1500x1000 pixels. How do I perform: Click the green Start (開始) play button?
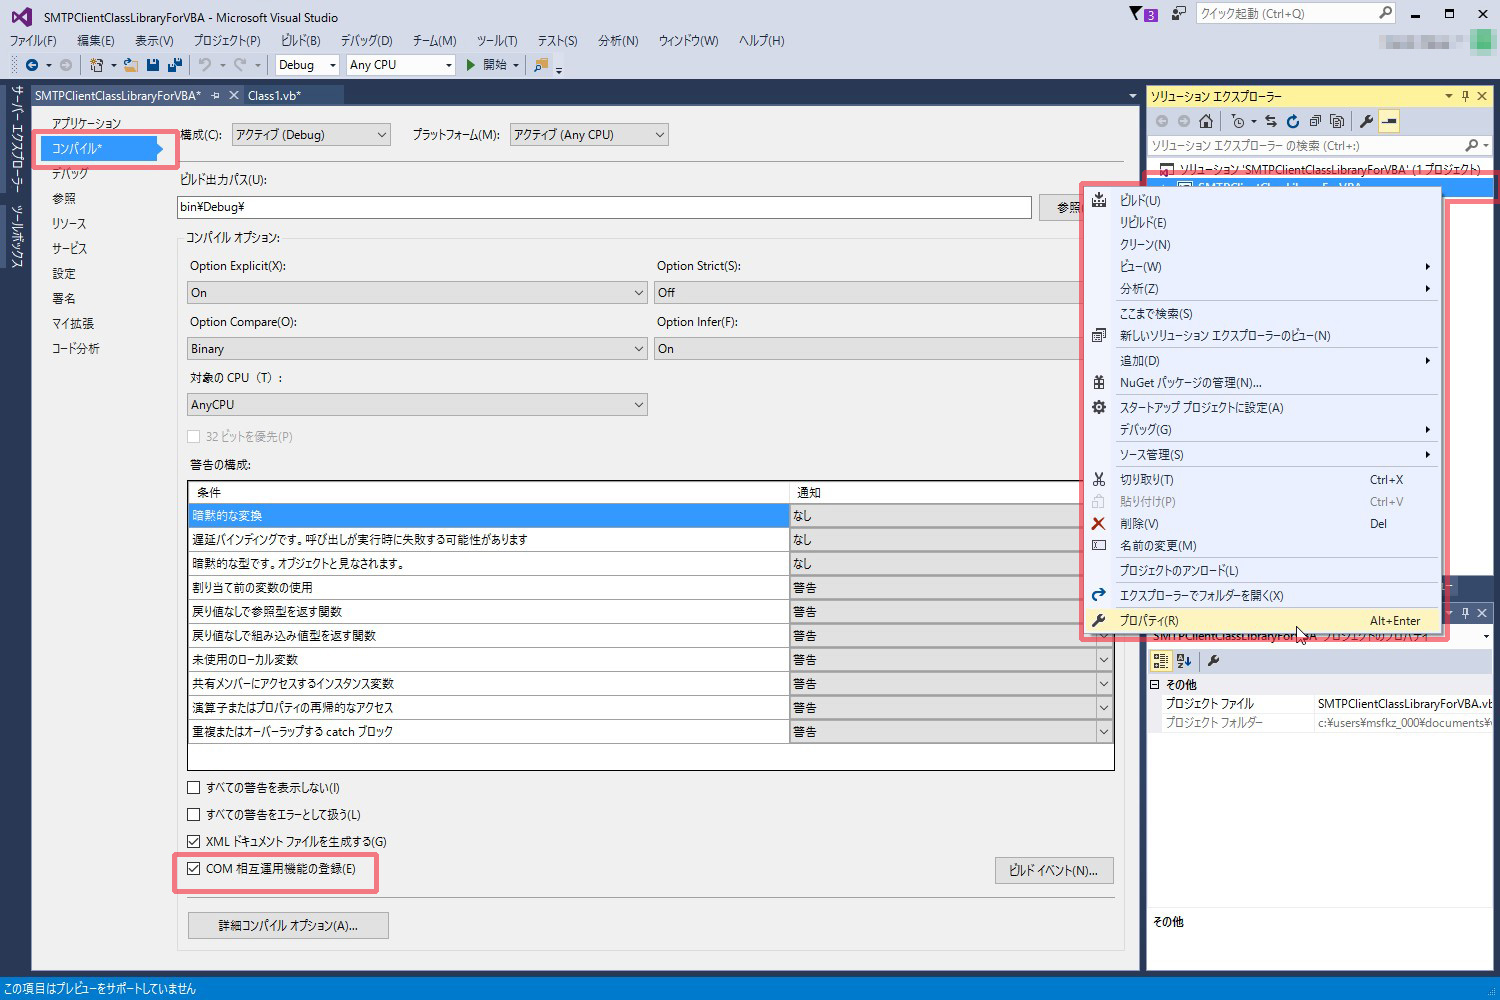click(488, 65)
